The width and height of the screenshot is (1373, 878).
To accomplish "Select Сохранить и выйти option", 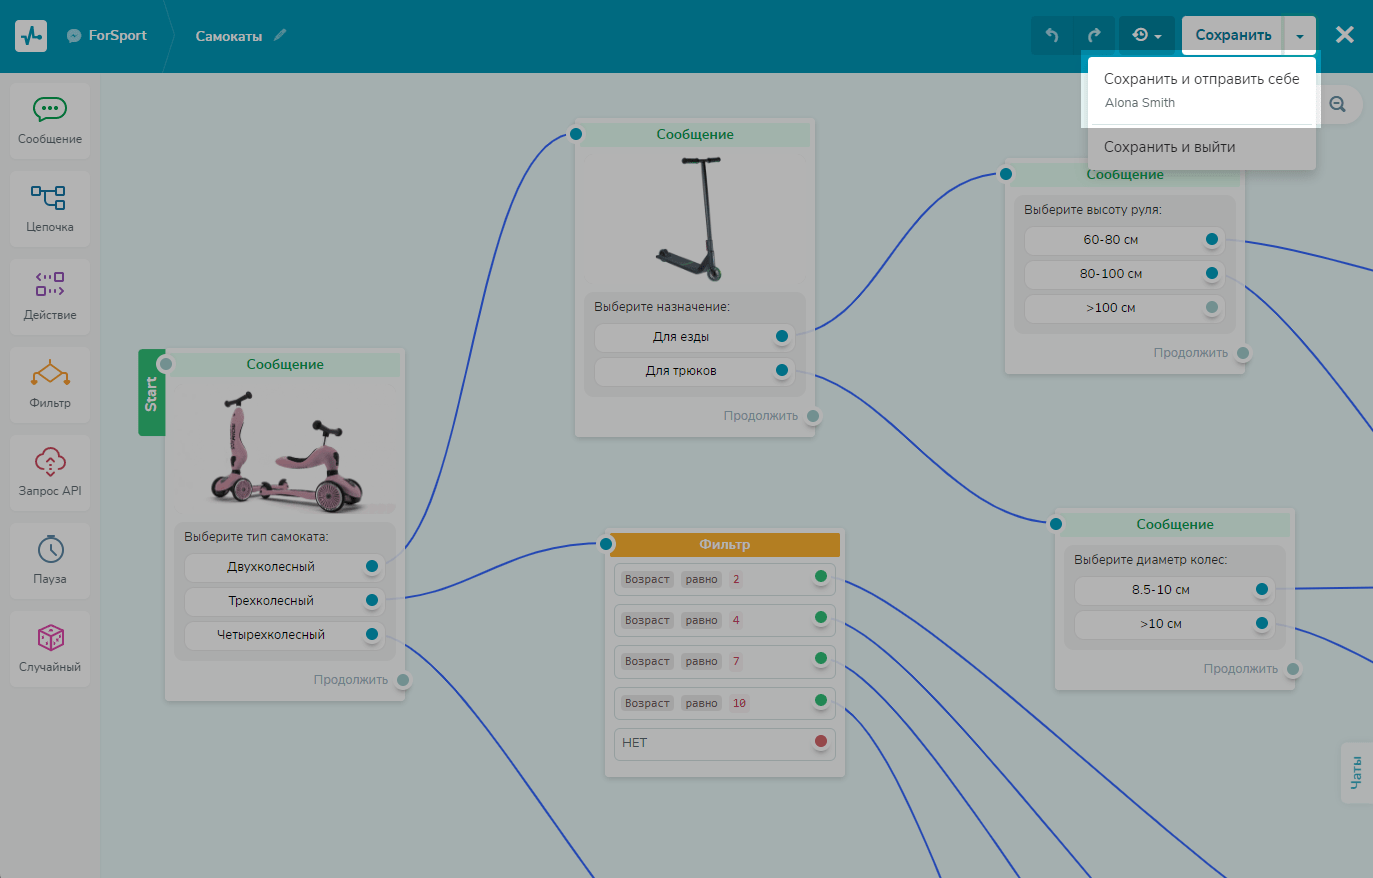I will pos(1169,147).
